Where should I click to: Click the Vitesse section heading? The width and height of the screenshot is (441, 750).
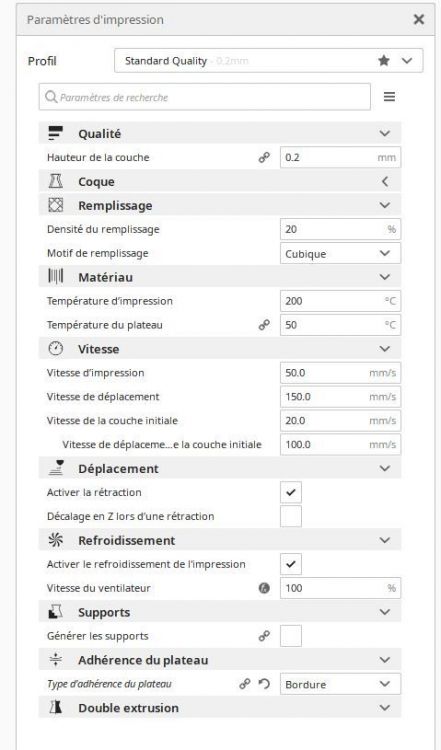coord(99,349)
